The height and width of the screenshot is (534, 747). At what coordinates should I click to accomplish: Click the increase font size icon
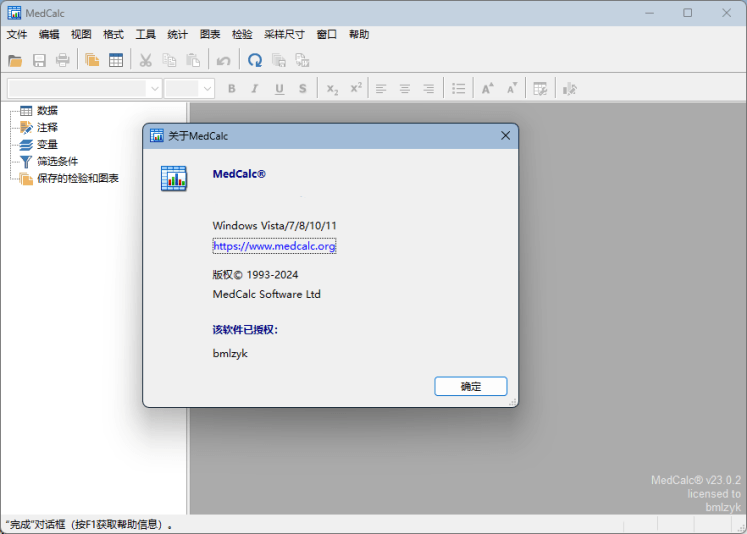click(487, 89)
